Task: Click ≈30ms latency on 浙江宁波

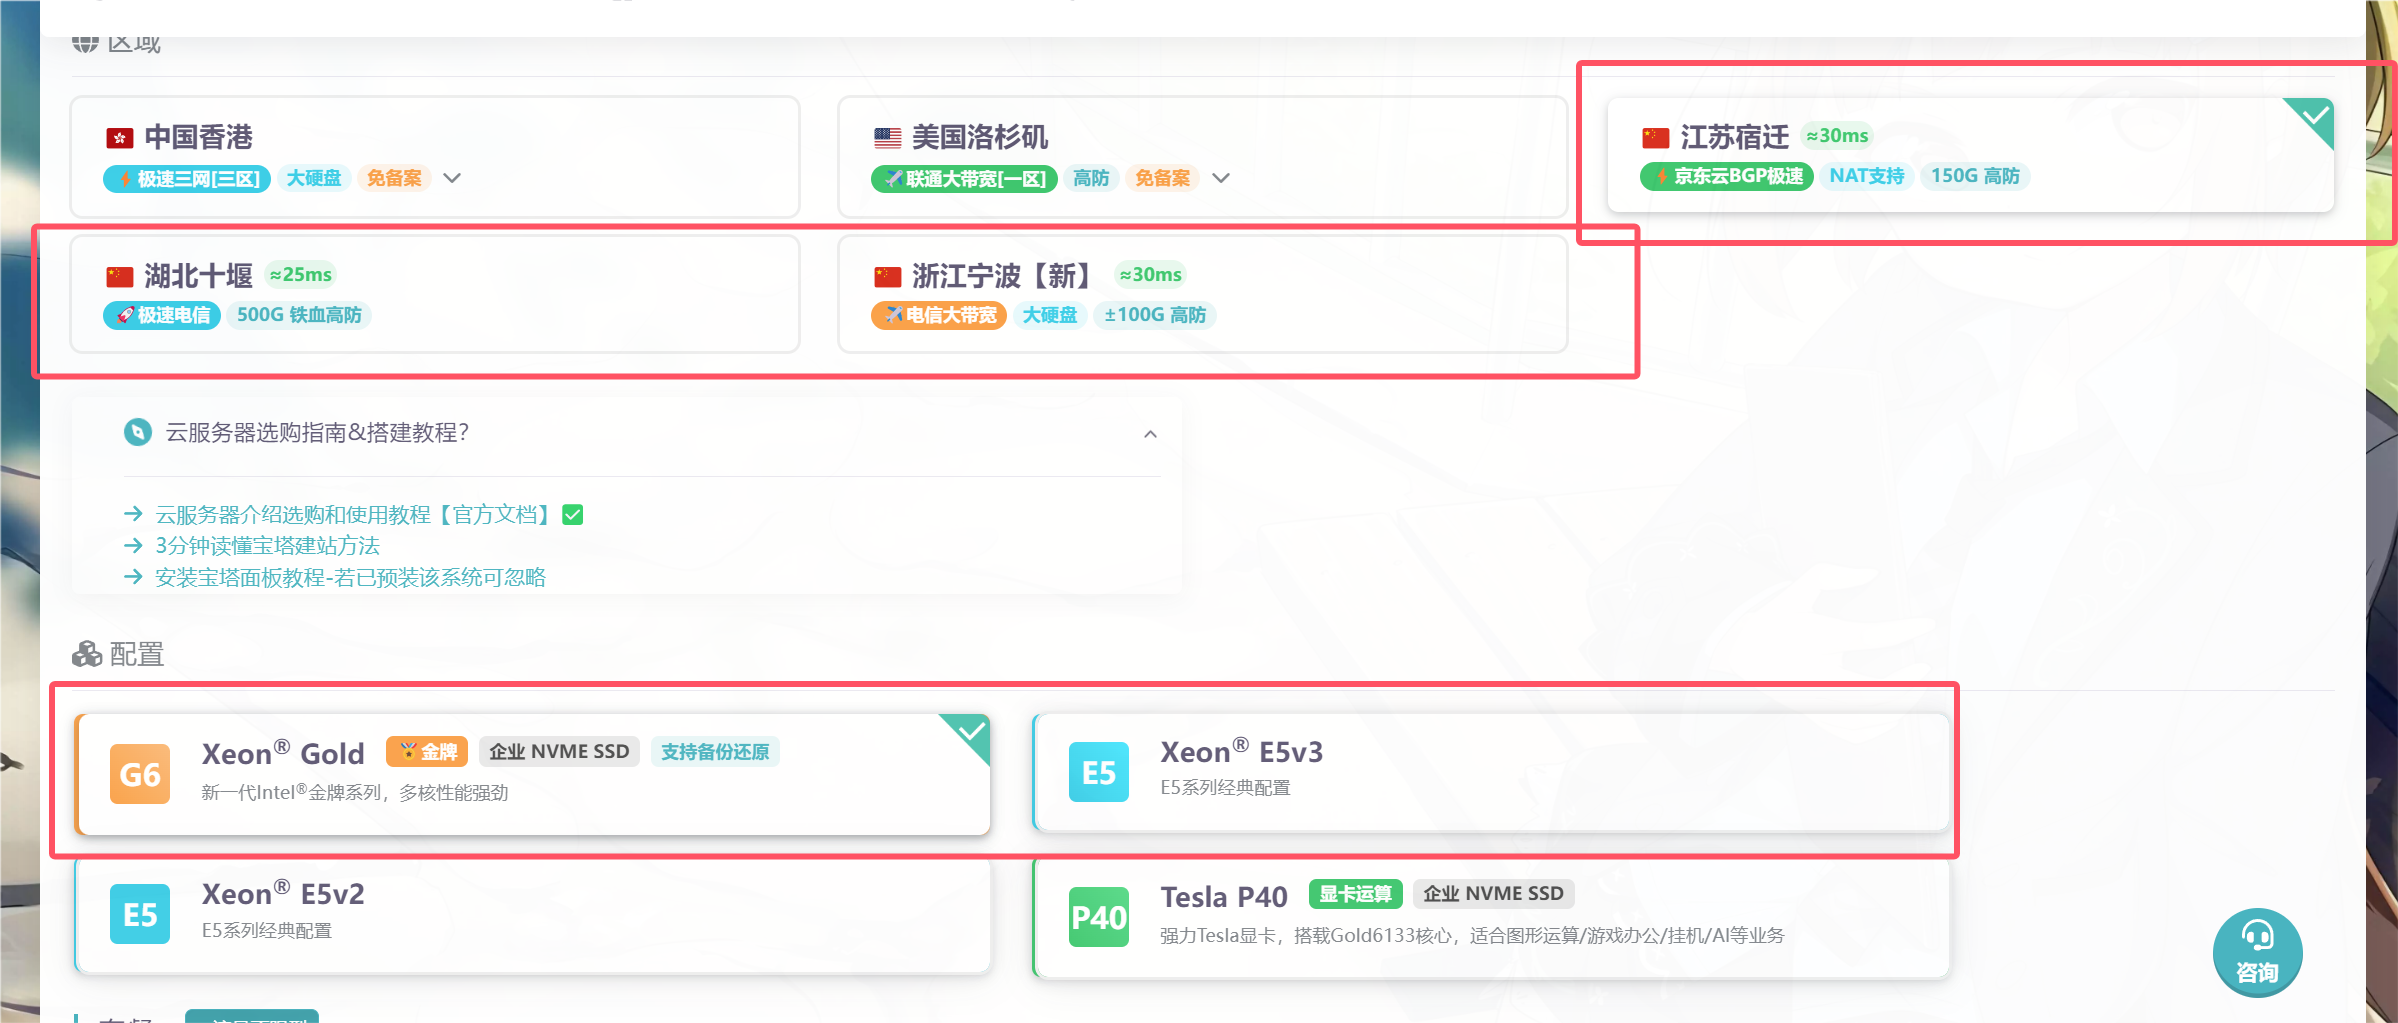Action: tap(1150, 275)
